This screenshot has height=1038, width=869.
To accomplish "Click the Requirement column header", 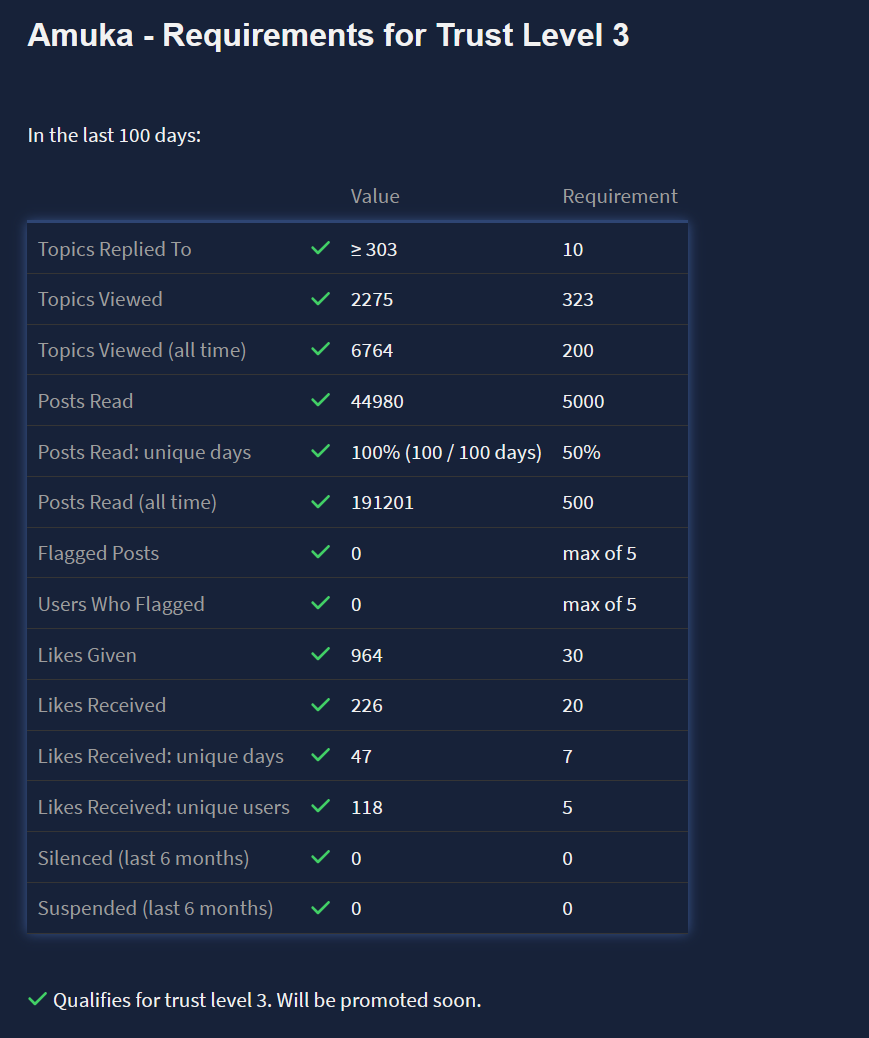I will [x=619, y=196].
